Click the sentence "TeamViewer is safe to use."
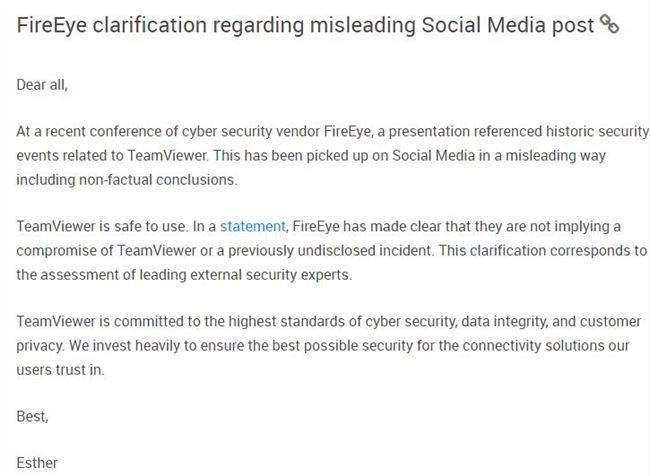Viewport: 650px width, 476px height. pos(102,226)
